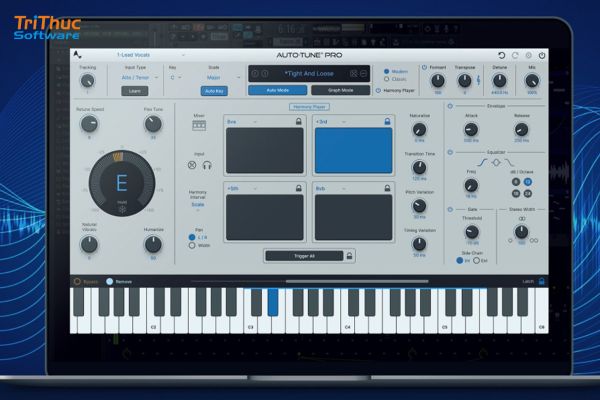Click the Harmony Player tab label
600x400 pixels.
point(309,107)
